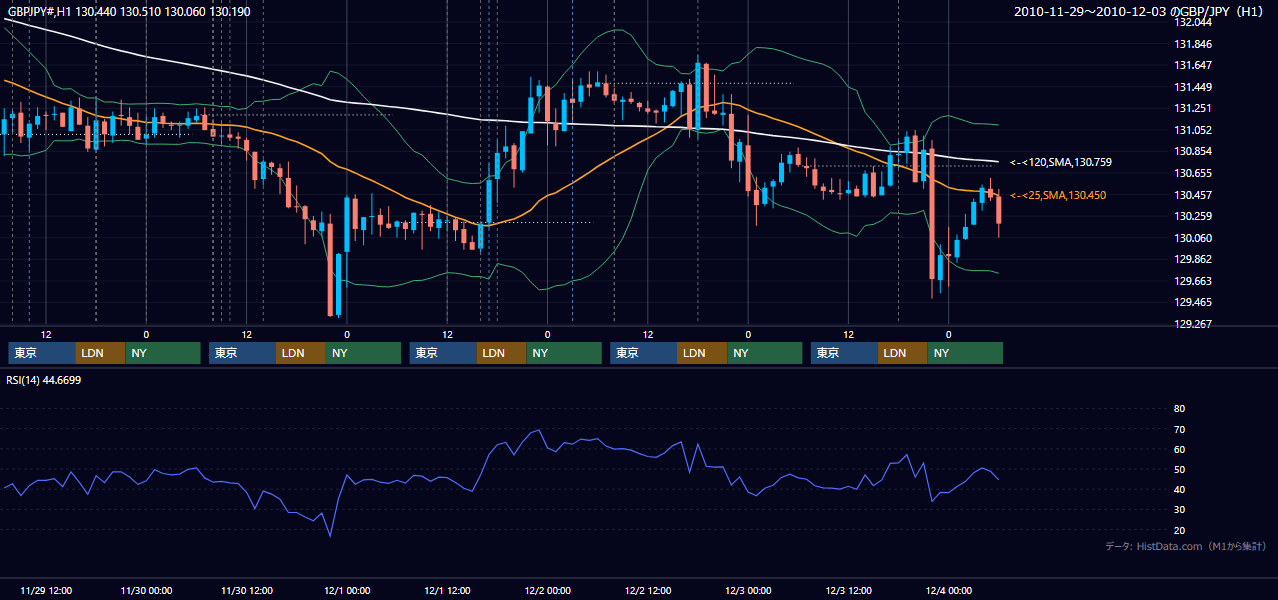The height and width of the screenshot is (600, 1278).
Task: Click price axis label 131.052
Action: [x=1192, y=130]
